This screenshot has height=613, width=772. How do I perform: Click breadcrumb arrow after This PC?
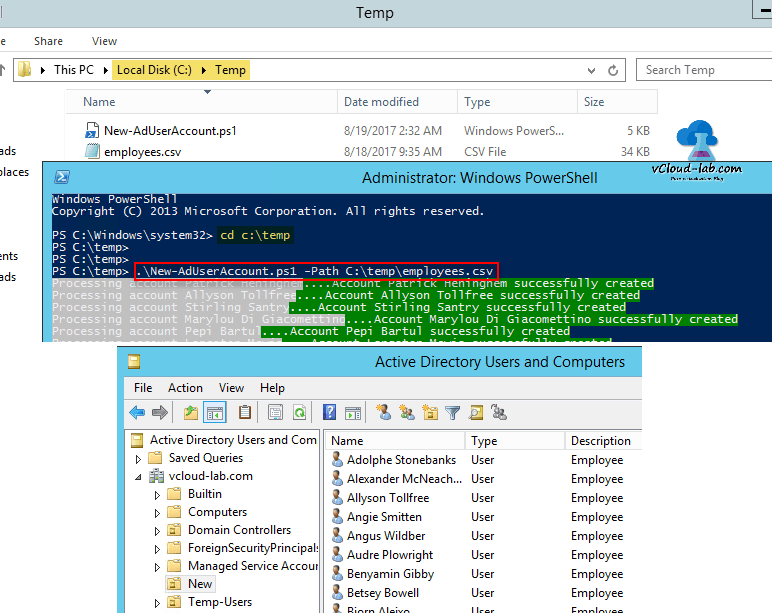pos(105,70)
